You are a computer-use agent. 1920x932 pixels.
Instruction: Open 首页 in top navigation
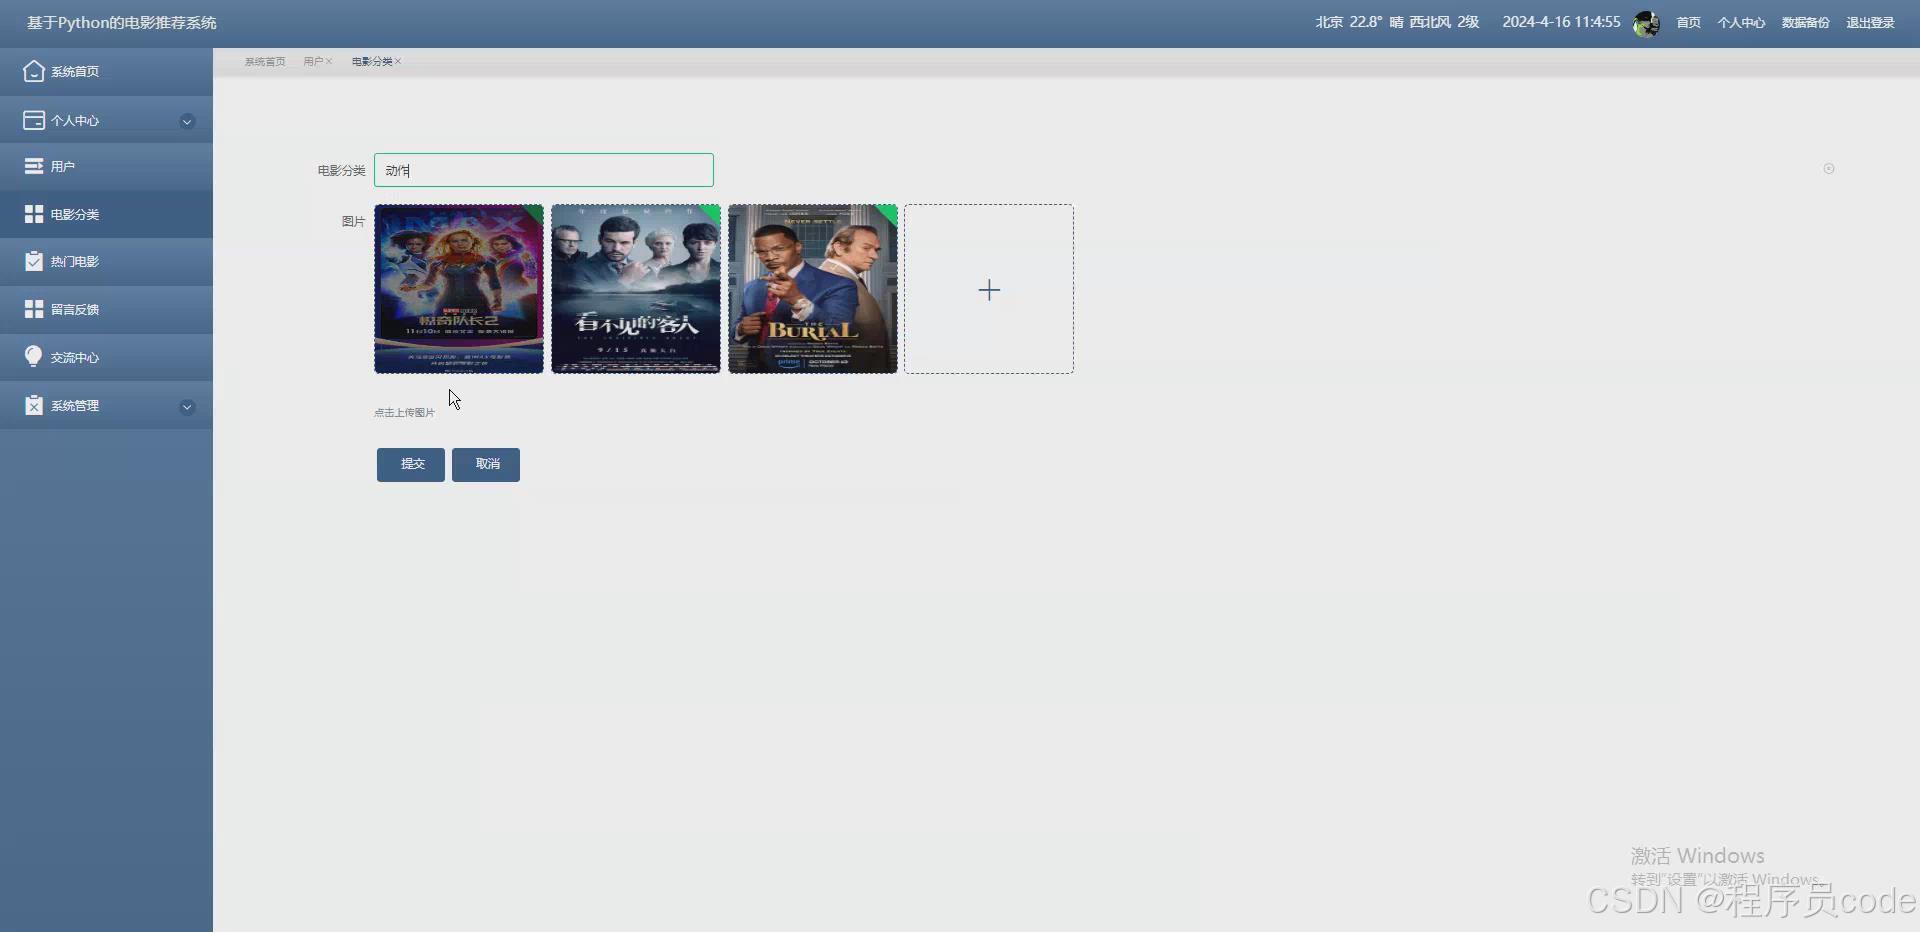1688,23
